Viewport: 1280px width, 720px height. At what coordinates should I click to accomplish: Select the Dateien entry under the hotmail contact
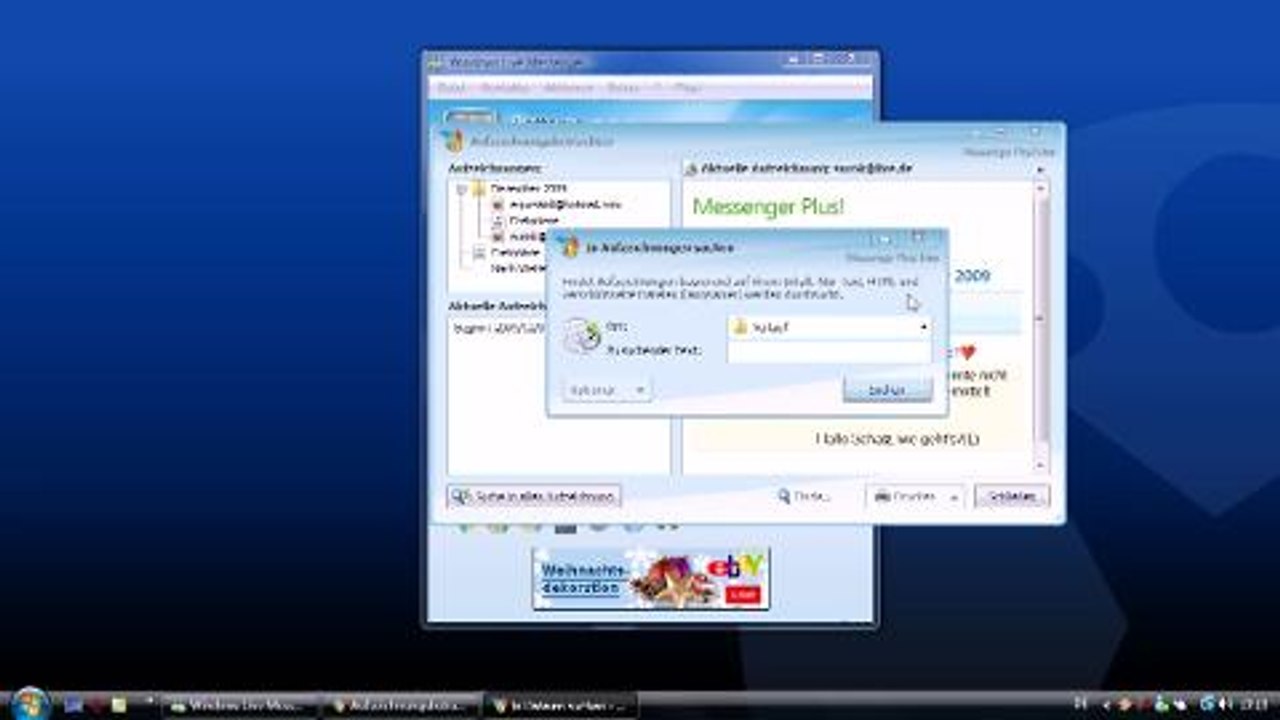pos(533,220)
